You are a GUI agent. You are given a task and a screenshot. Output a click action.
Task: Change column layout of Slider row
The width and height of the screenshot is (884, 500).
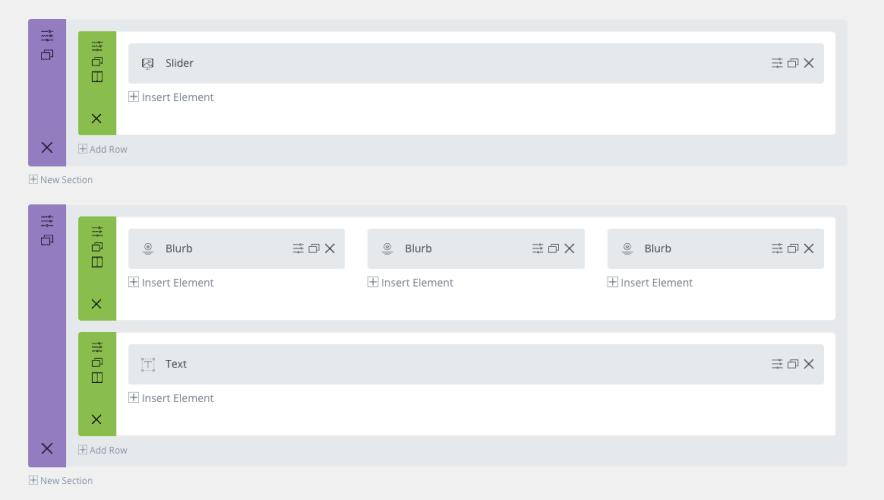pyautogui.click(x=97, y=77)
